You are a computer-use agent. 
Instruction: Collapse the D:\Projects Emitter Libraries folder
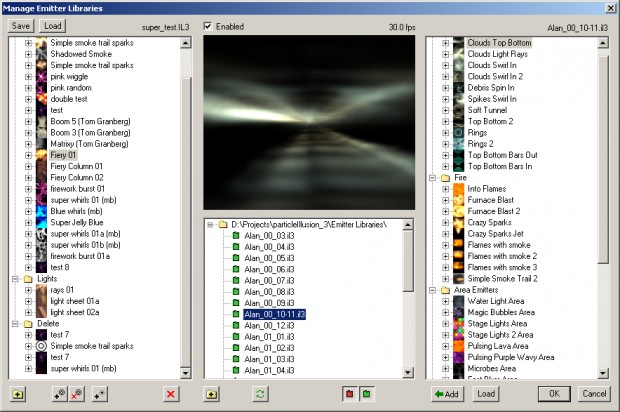[210, 225]
